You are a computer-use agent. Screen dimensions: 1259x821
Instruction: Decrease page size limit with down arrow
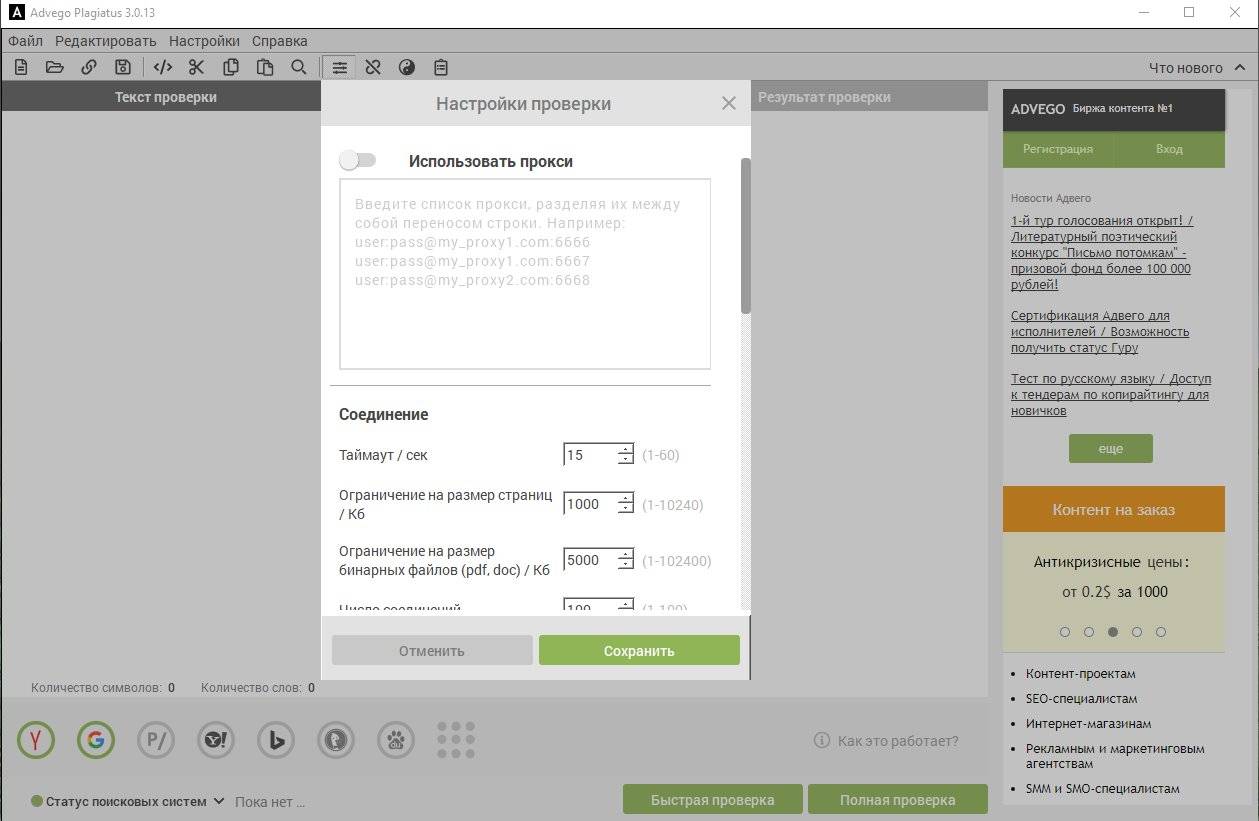625,510
